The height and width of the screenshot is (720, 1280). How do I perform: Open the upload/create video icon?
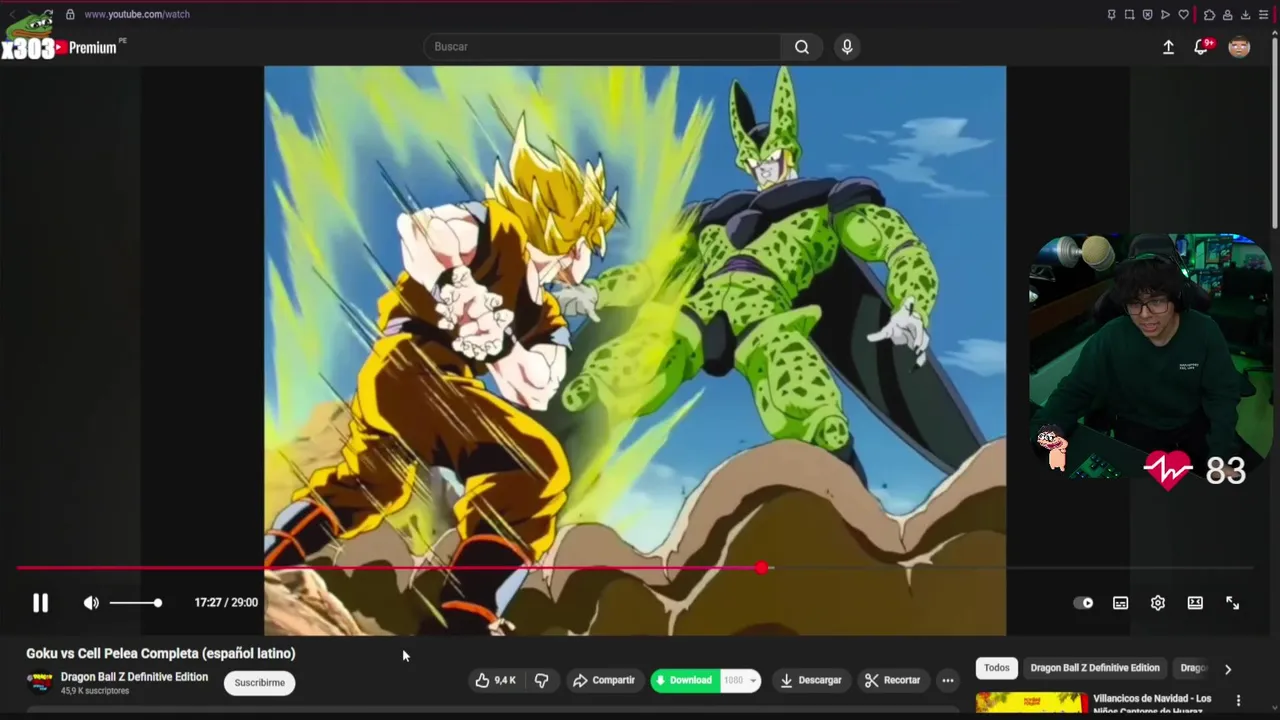tap(1168, 47)
